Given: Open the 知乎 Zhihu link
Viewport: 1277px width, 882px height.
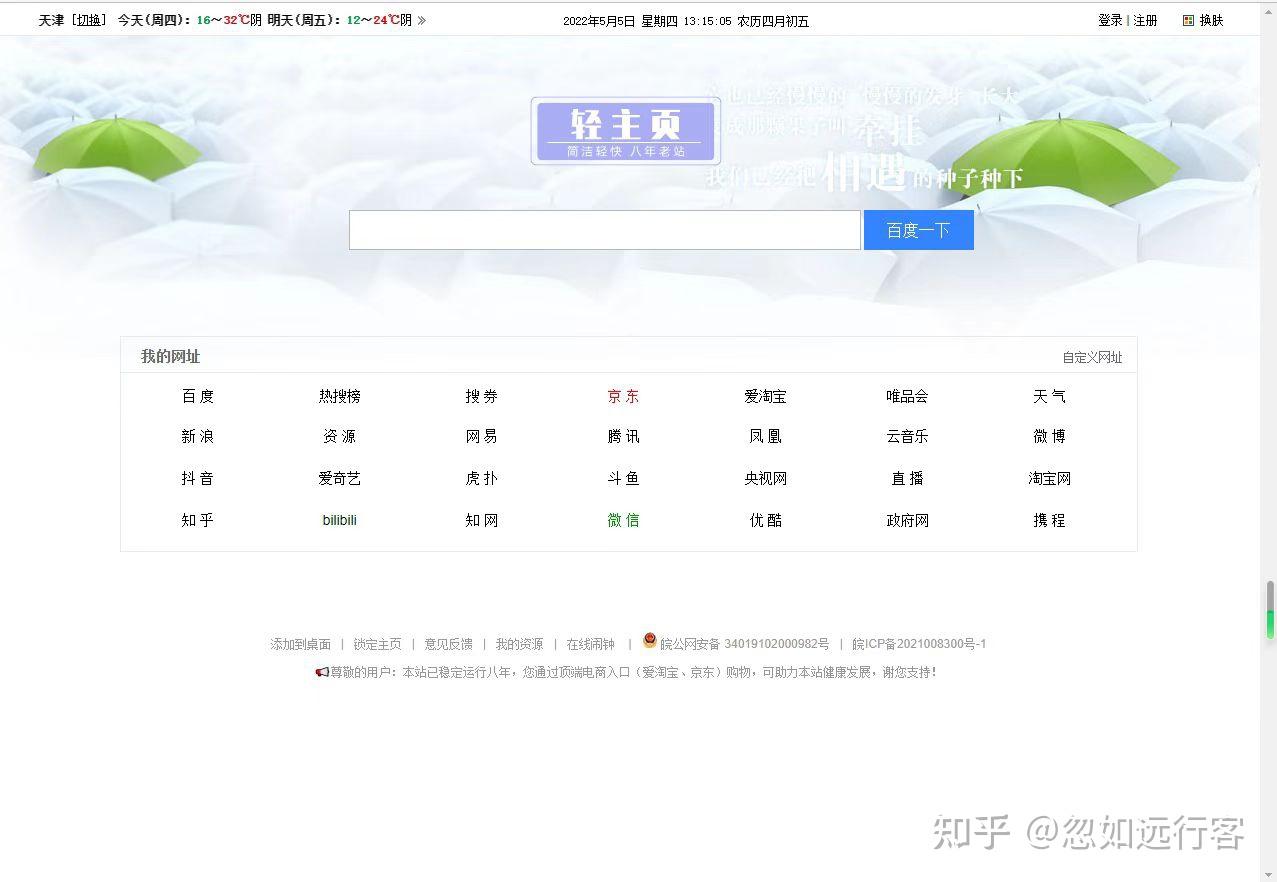Looking at the screenshot, I should [197, 520].
